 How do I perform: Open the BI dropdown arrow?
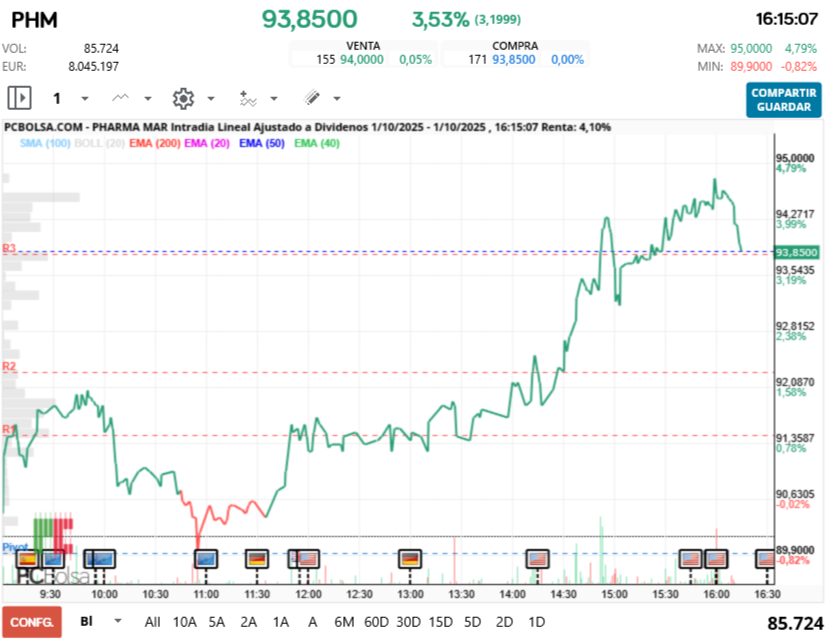coord(119,621)
